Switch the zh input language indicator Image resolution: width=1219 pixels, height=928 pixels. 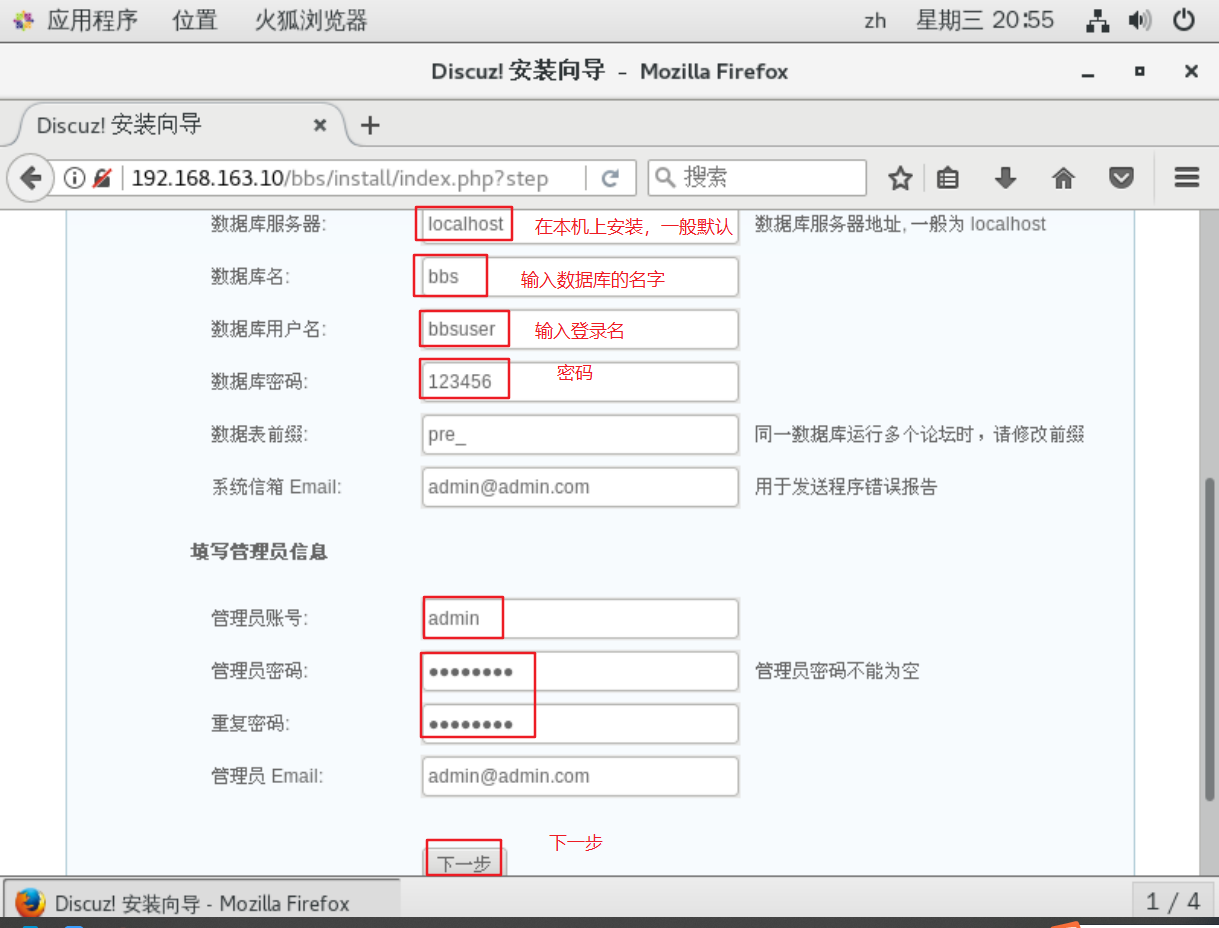click(875, 20)
